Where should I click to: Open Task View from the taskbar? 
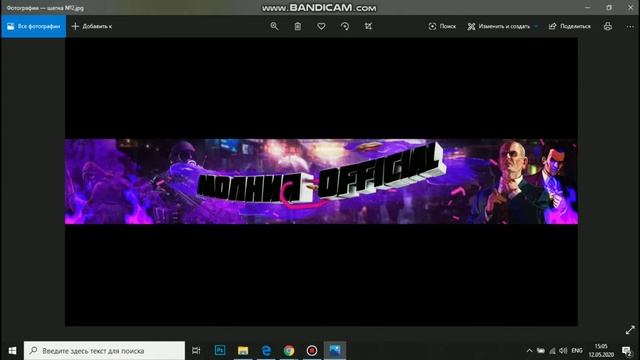[196, 351]
